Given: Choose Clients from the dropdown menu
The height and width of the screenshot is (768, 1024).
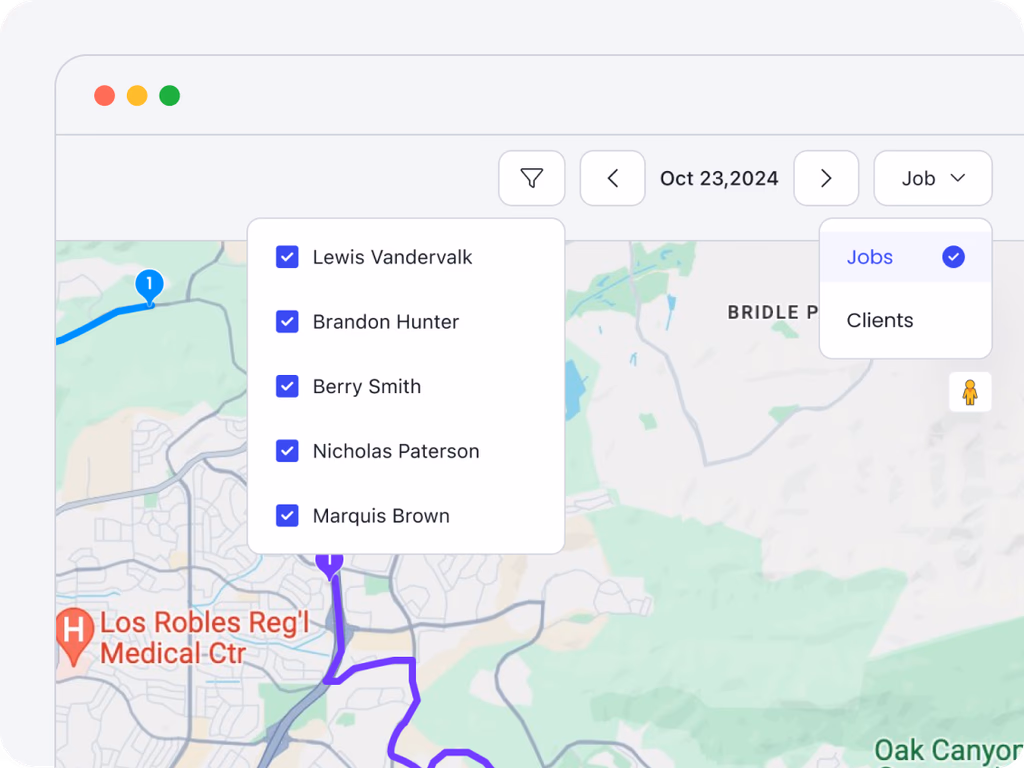Looking at the screenshot, I should click(x=880, y=321).
